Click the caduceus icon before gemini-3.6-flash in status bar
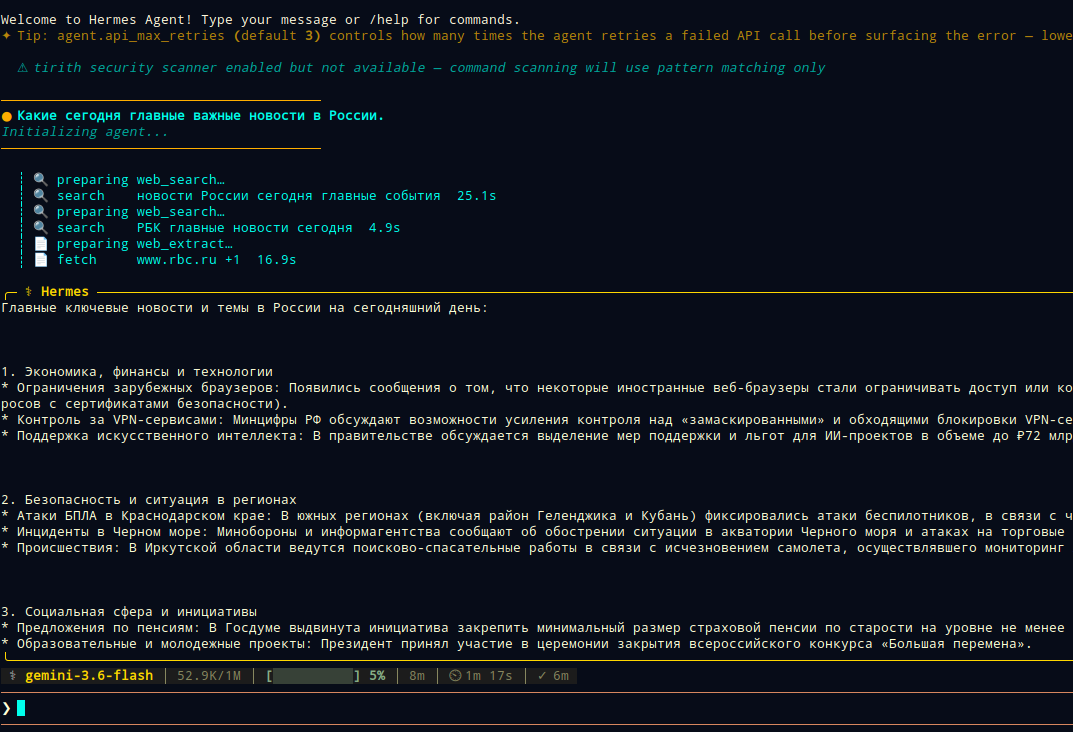This screenshot has height=732, width=1073. tap(12, 676)
